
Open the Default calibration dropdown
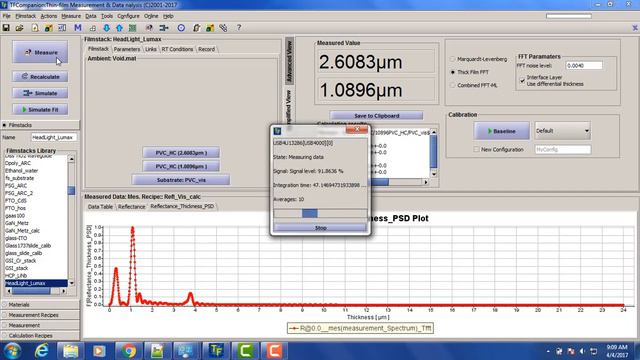(x=562, y=131)
